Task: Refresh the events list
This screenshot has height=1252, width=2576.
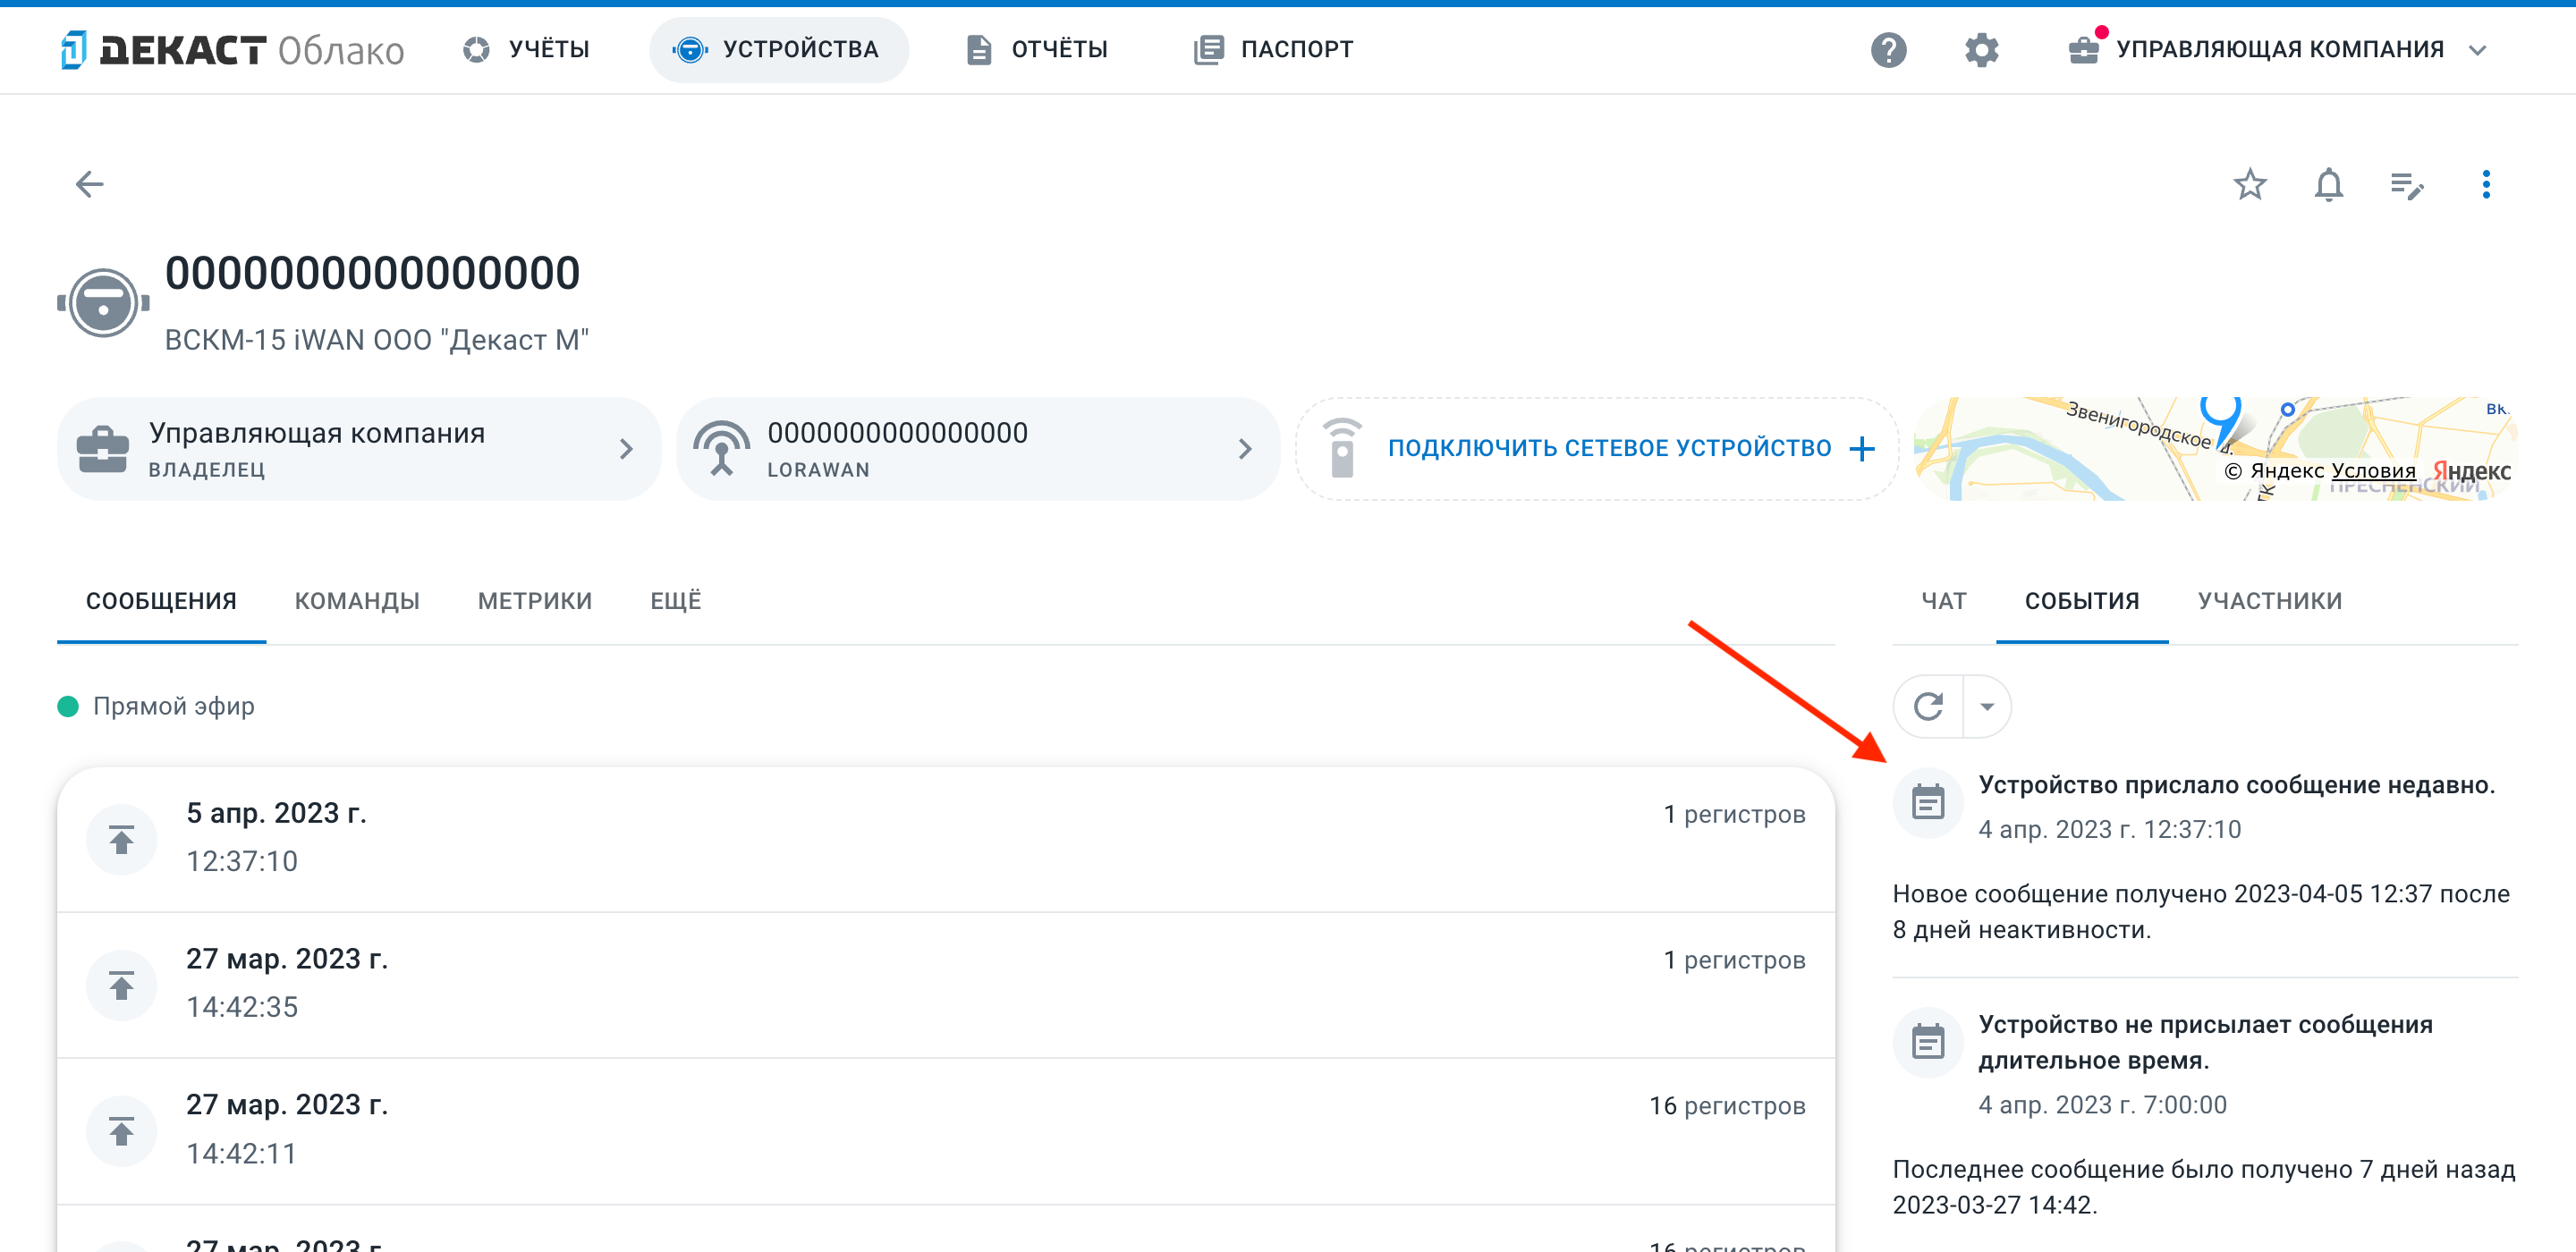Action: coord(1928,706)
